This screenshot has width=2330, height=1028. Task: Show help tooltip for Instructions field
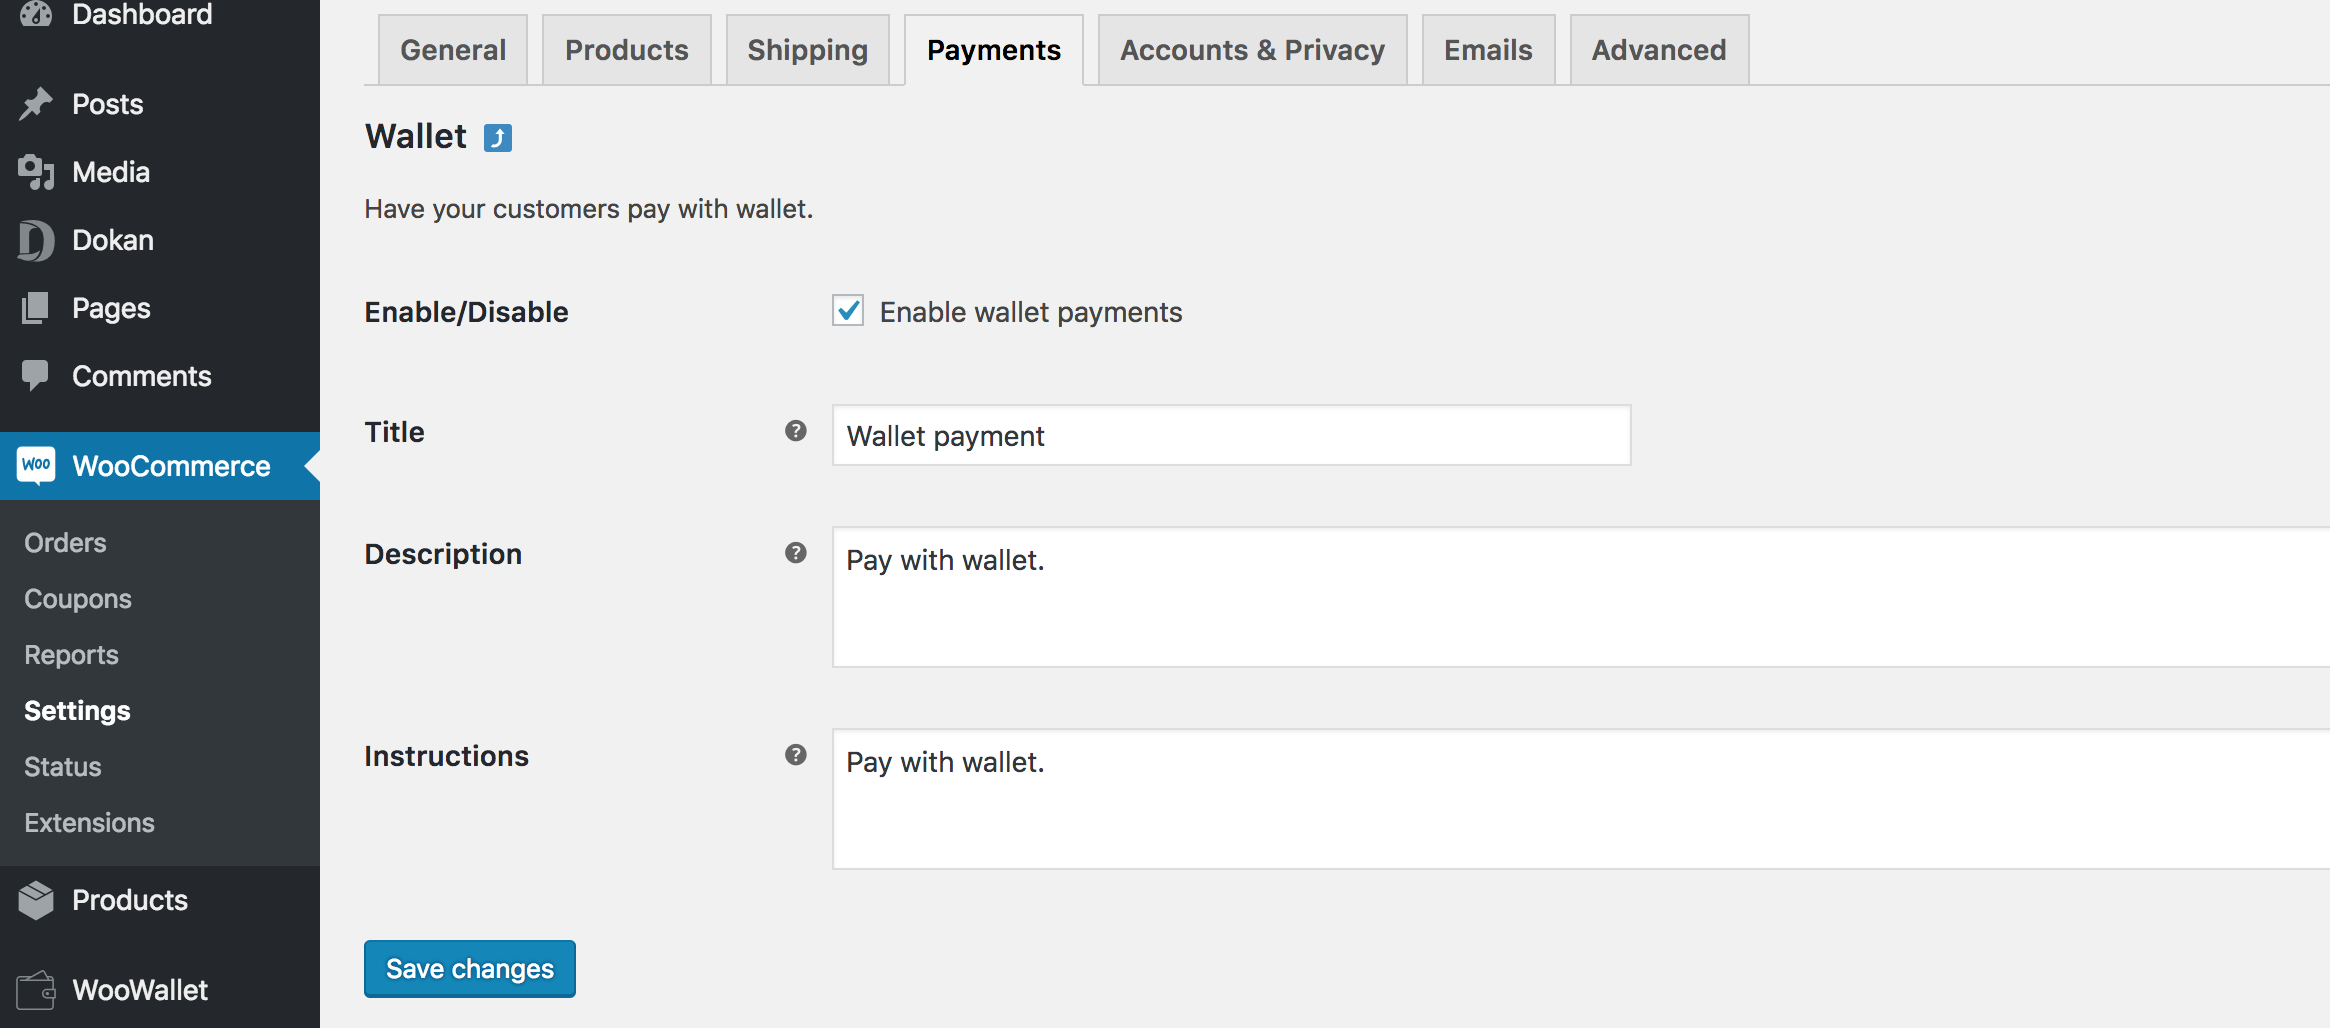click(796, 755)
